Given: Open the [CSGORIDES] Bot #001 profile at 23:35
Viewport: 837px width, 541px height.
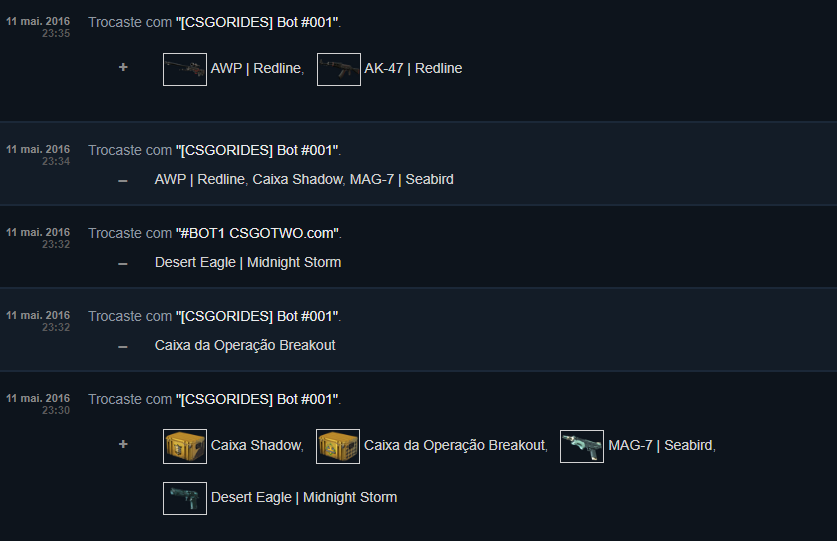Looking at the screenshot, I should 258,22.
